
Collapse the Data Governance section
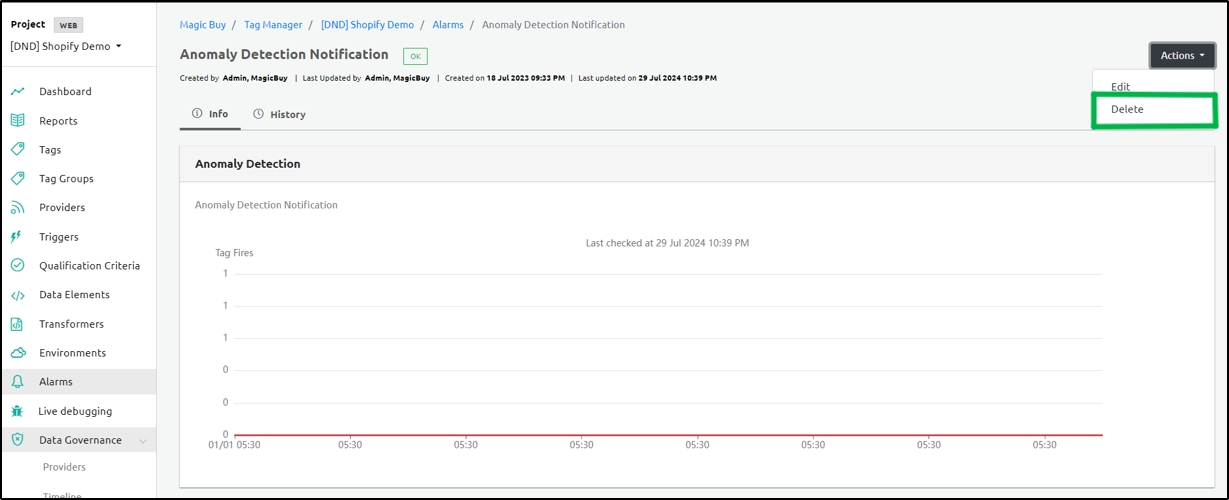tap(143, 441)
